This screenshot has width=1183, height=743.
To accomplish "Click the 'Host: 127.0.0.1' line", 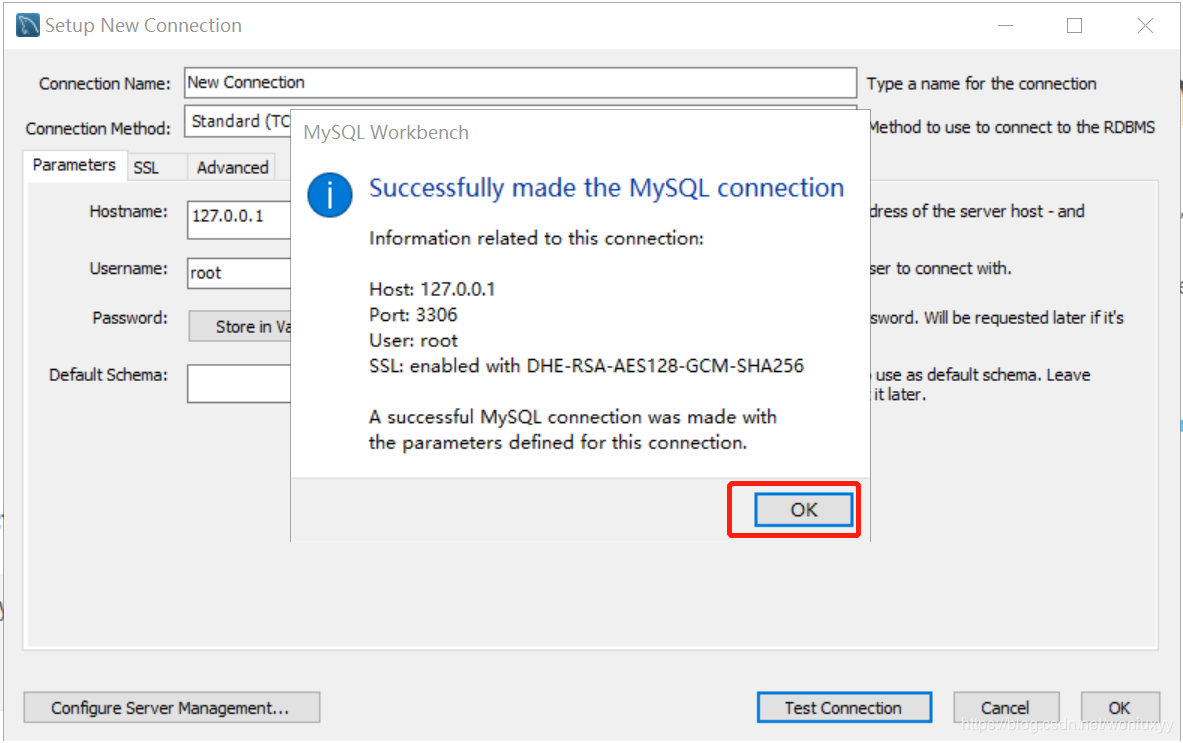I will pyautogui.click(x=432, y=289).
